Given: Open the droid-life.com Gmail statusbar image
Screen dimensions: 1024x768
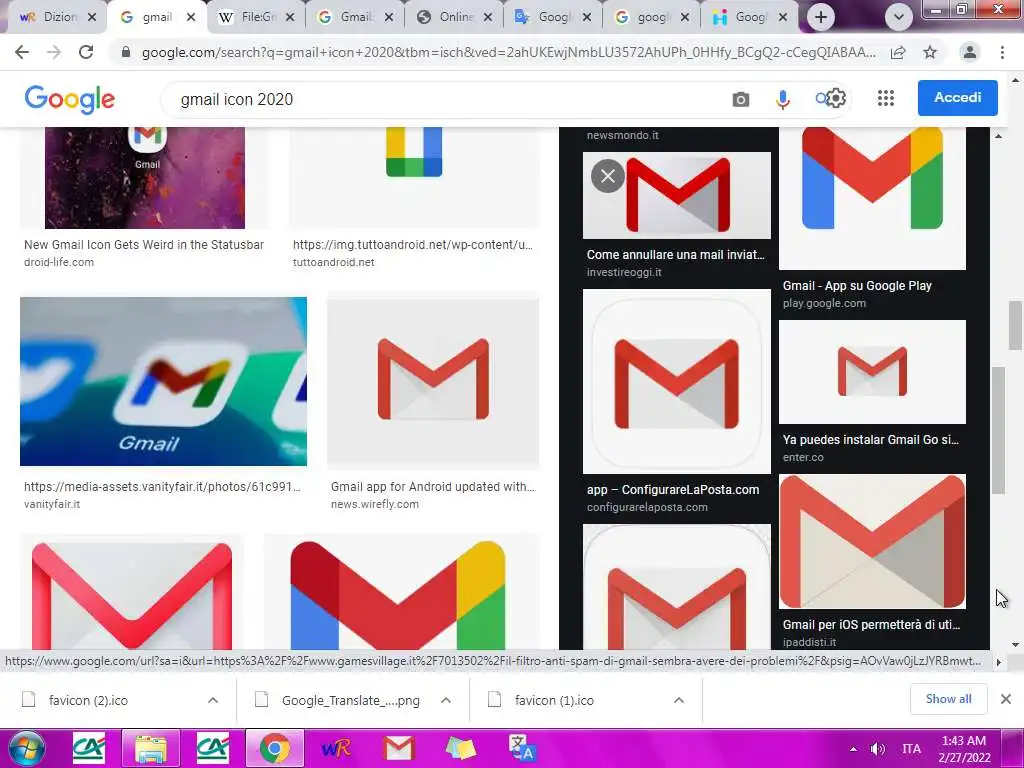Looking at the screenshot, I should [145, 177].
